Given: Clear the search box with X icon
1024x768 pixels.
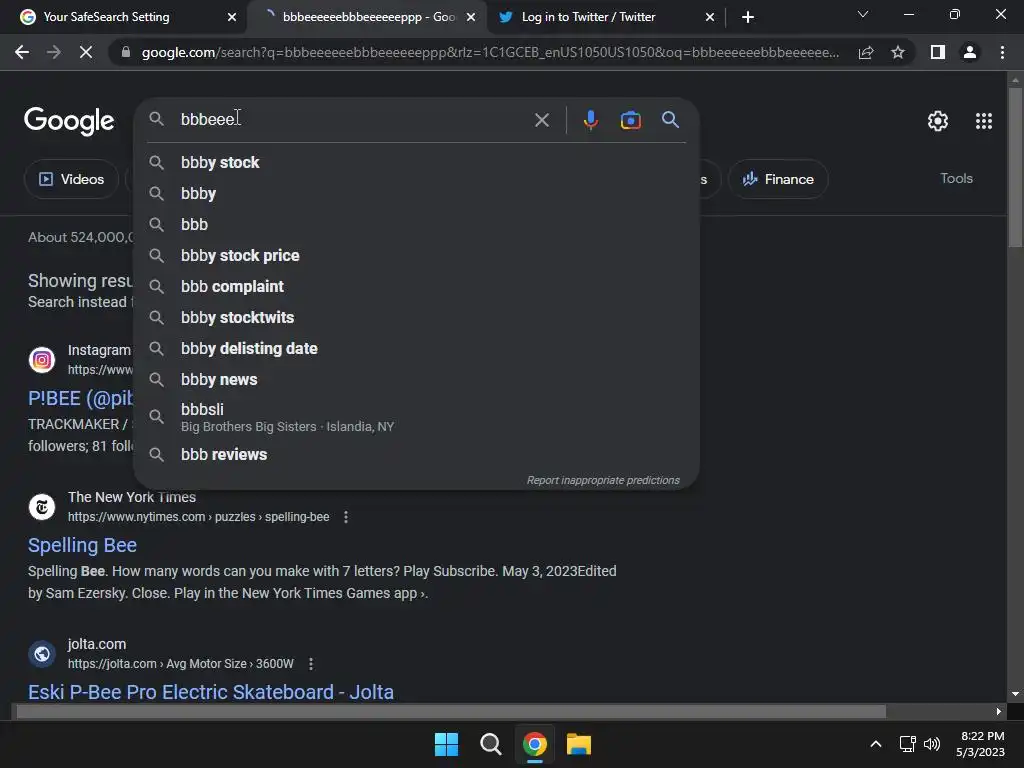Looking at the screenshot, I should tap(541, 120).
